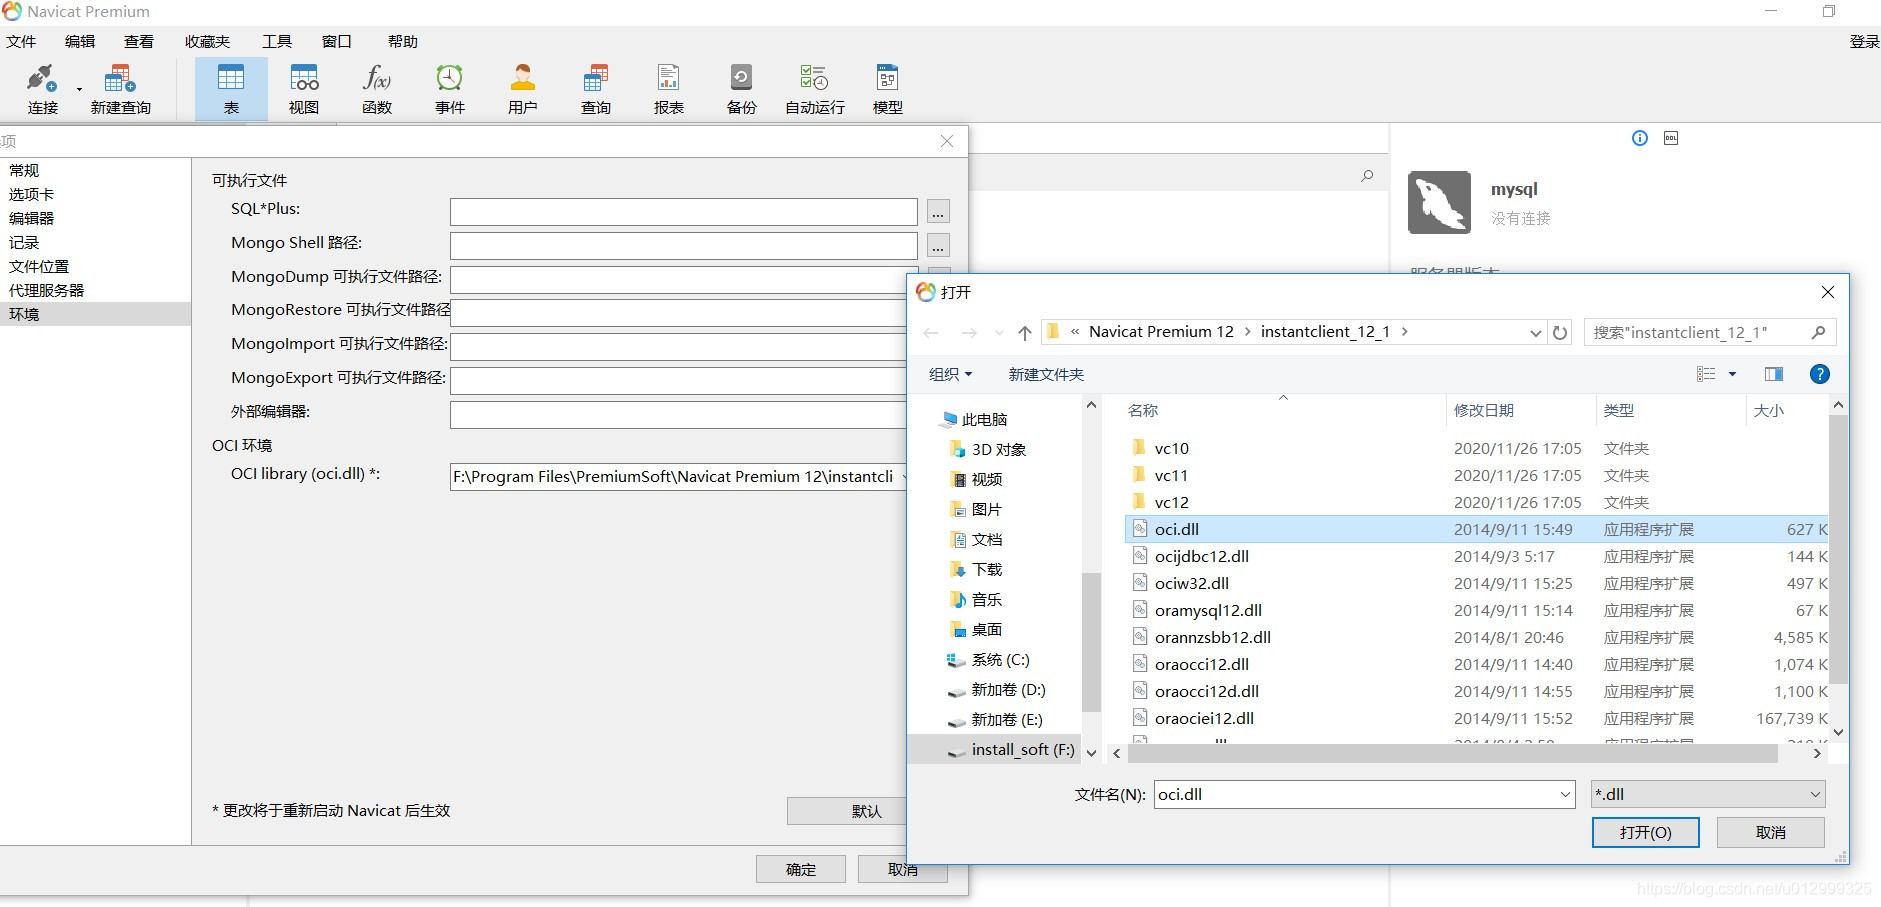The width and height of the screenshot is (1881, 907).
Task: Click the SQL*Plus path input field
Action: tap(683, 212)
